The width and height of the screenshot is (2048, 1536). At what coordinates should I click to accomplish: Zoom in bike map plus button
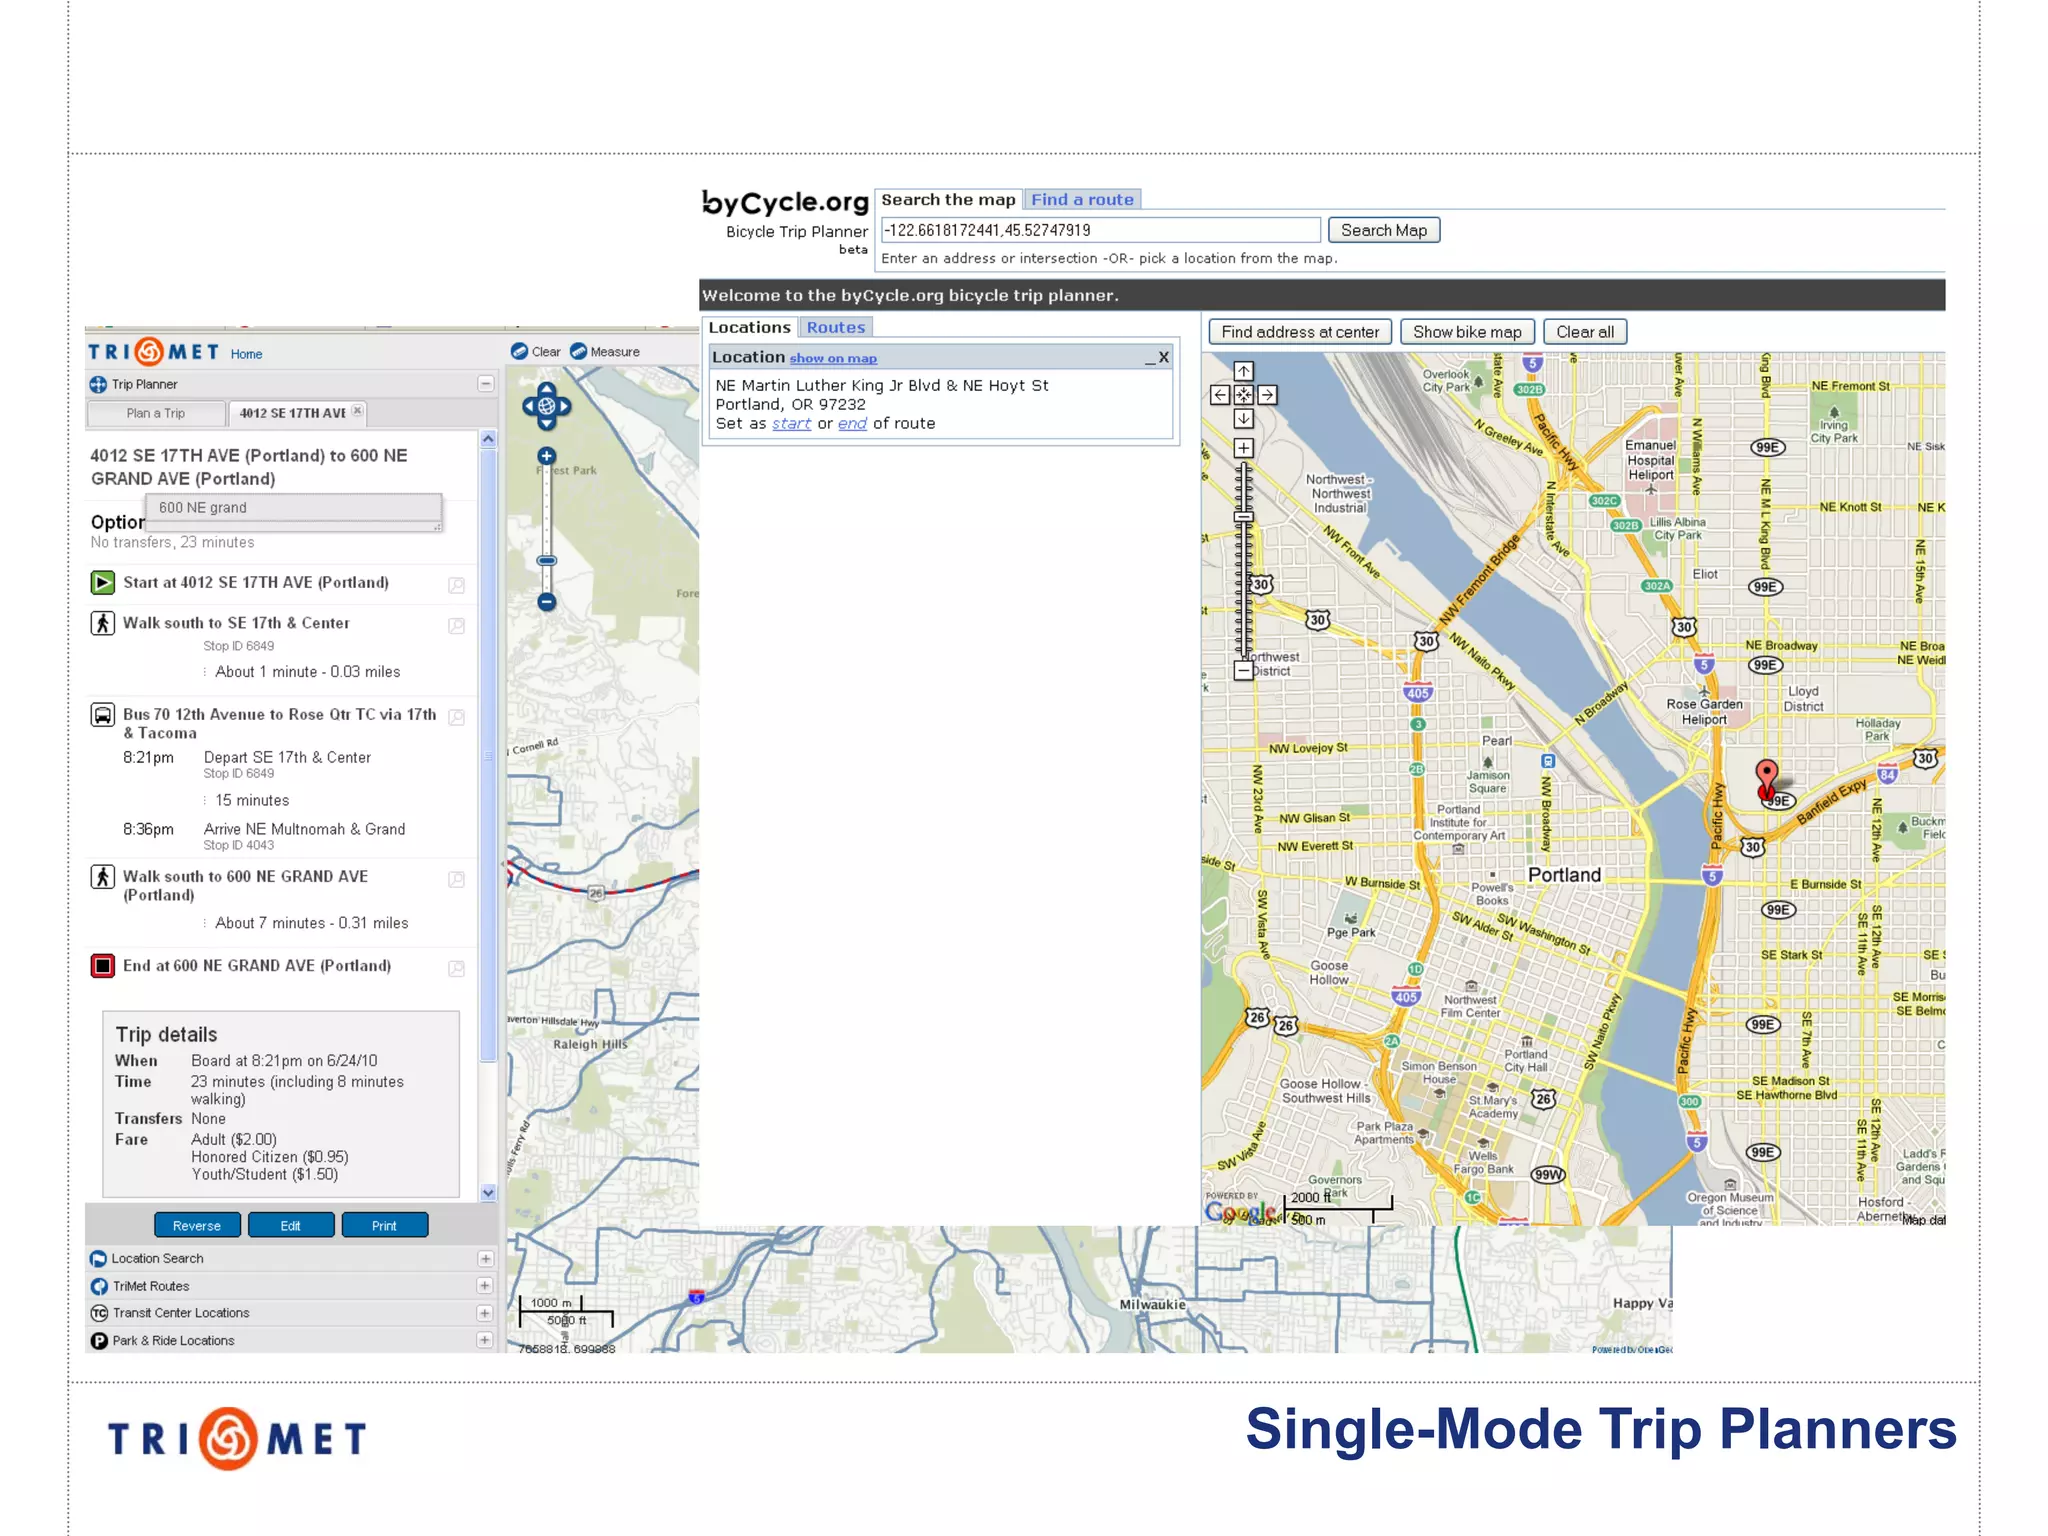[x=1243, y=448]
